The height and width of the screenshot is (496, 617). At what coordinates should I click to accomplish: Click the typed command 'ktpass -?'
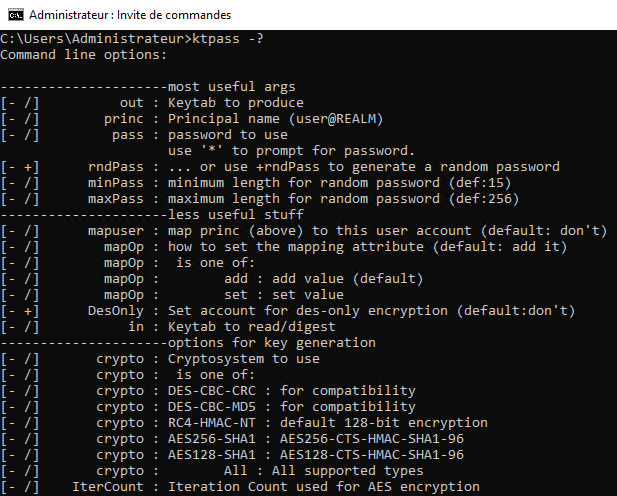tap(228, 39)
